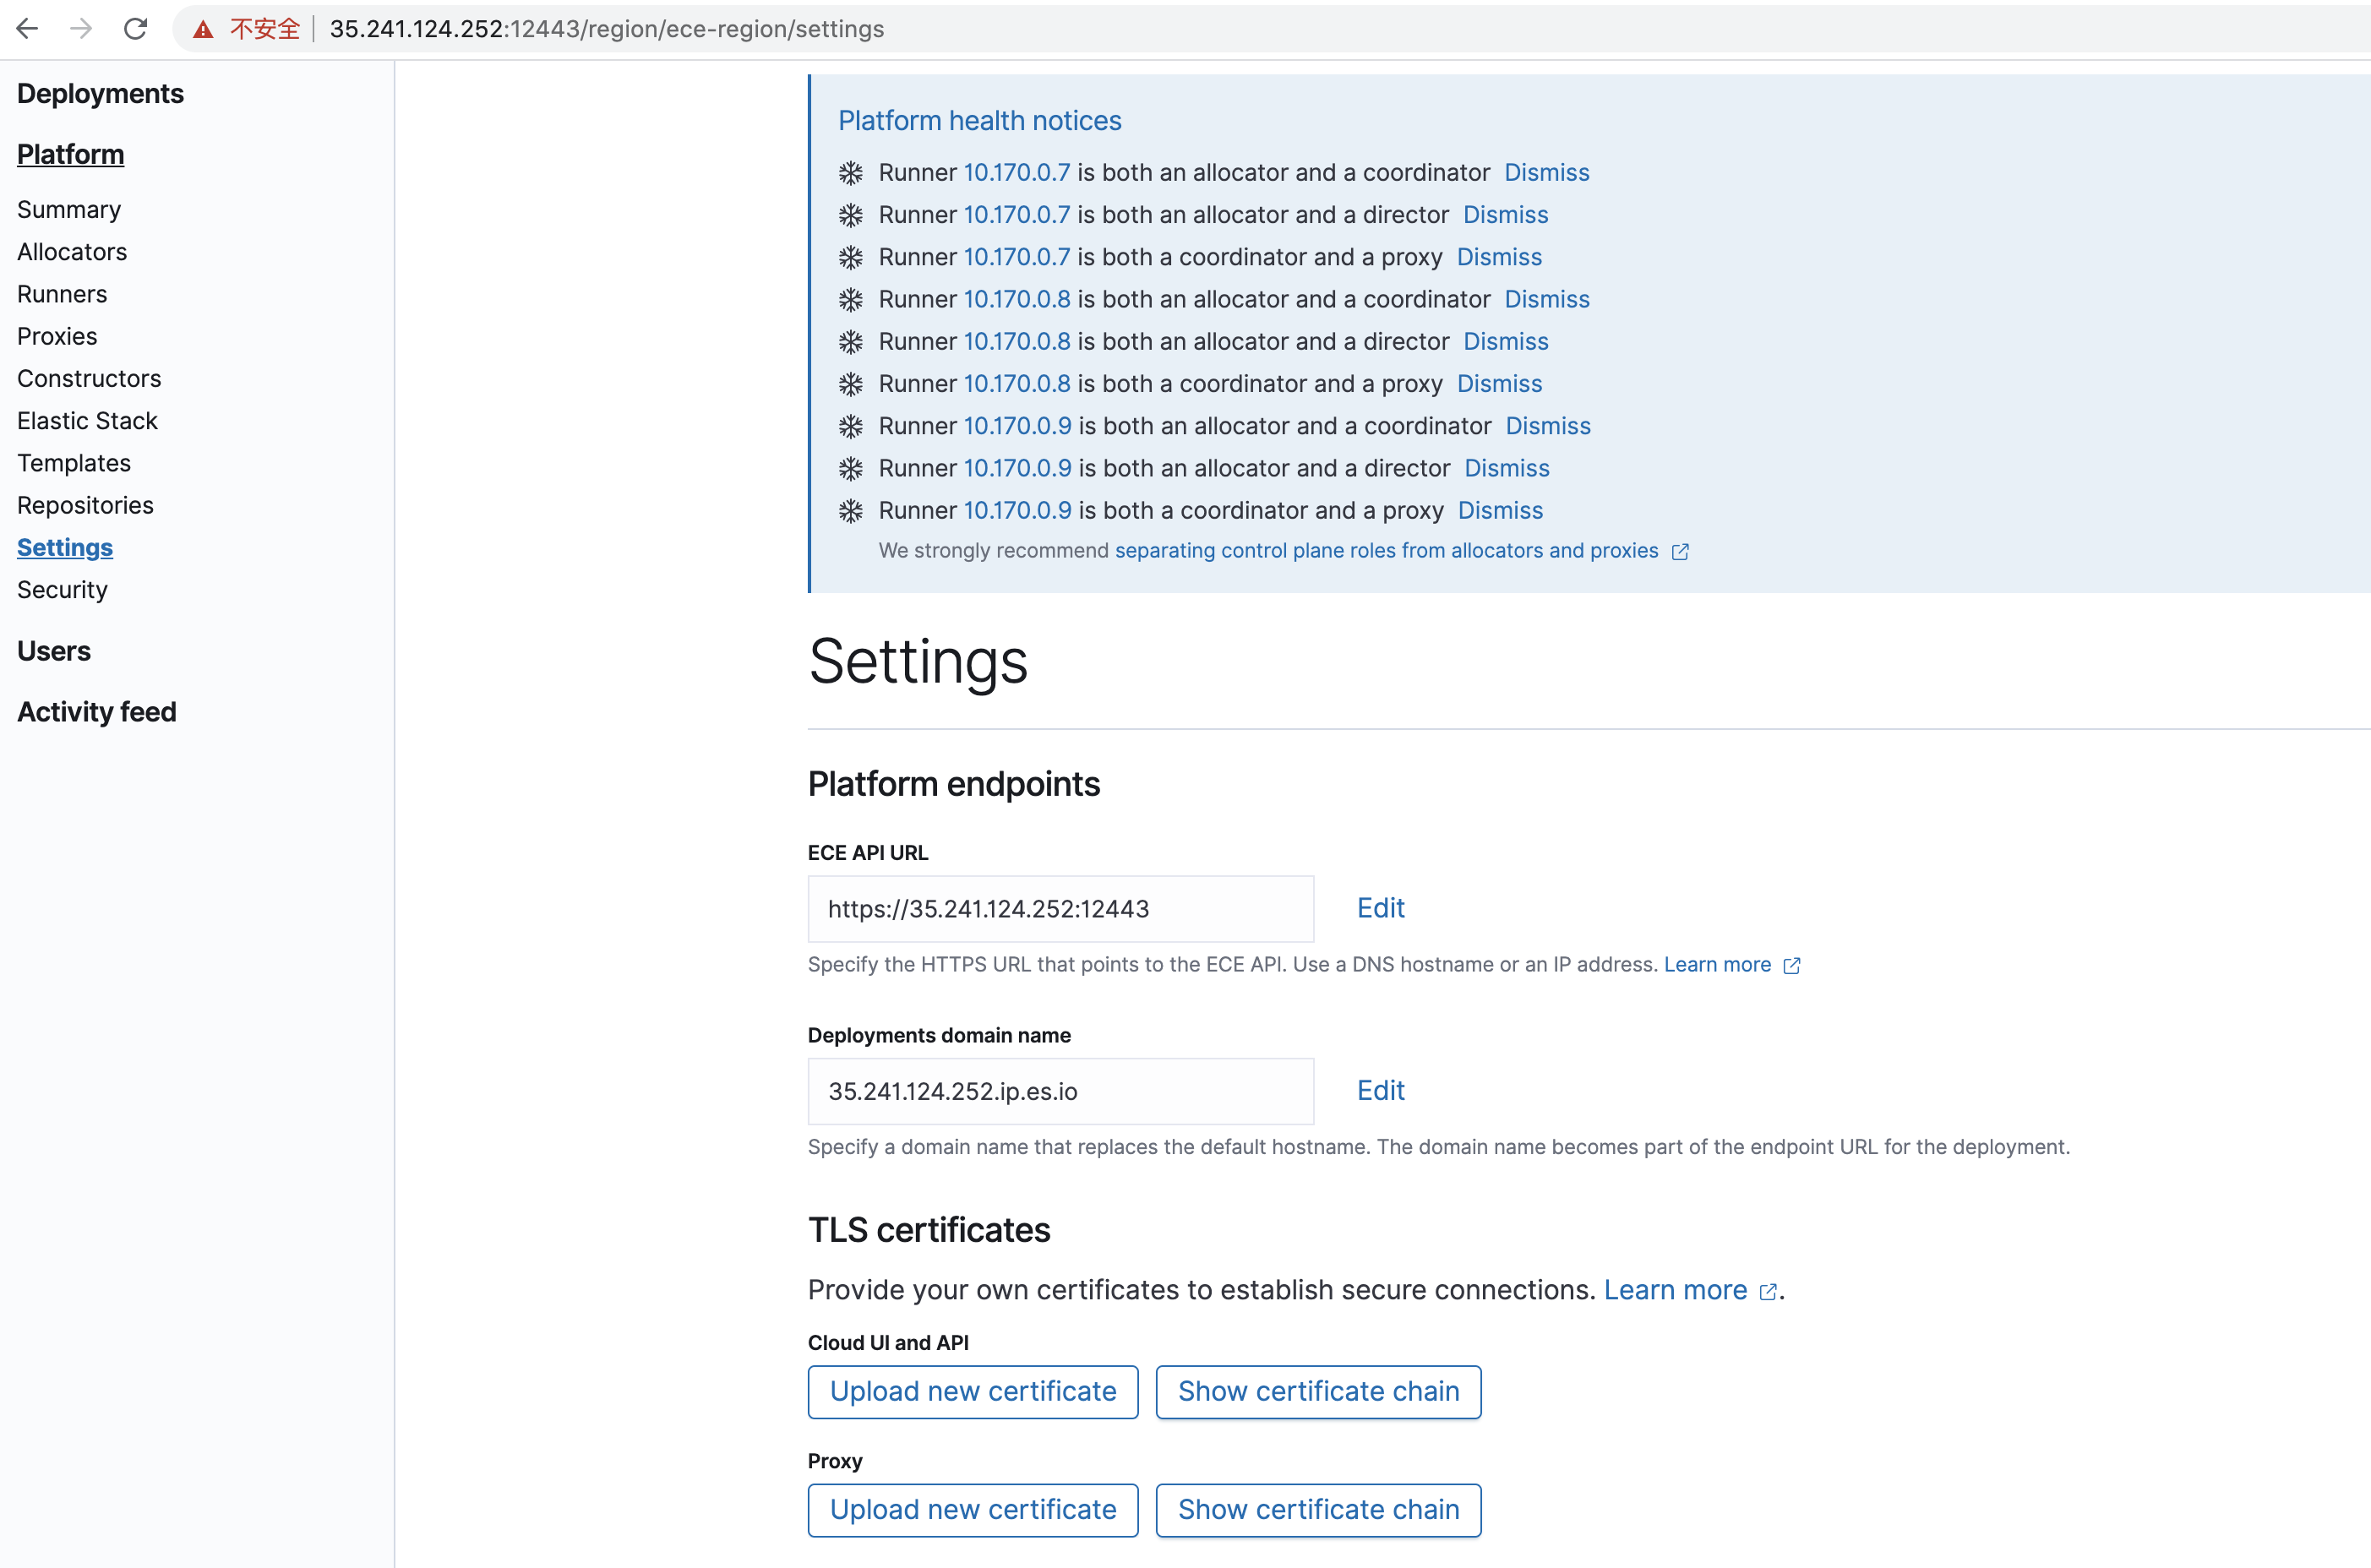Open runner 10.170.0.8 link in allocator-director notice

(1016, 342)
